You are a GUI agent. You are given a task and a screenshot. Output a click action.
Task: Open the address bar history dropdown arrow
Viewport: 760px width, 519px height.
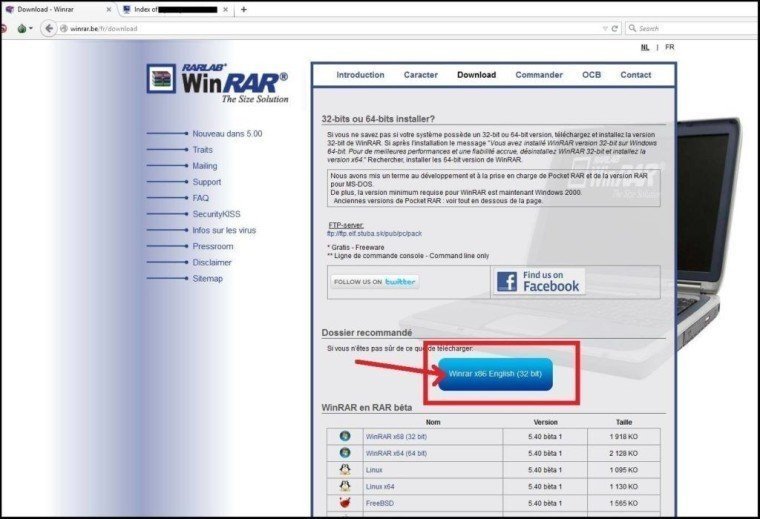pyautogui.click(x=604, y=29)
